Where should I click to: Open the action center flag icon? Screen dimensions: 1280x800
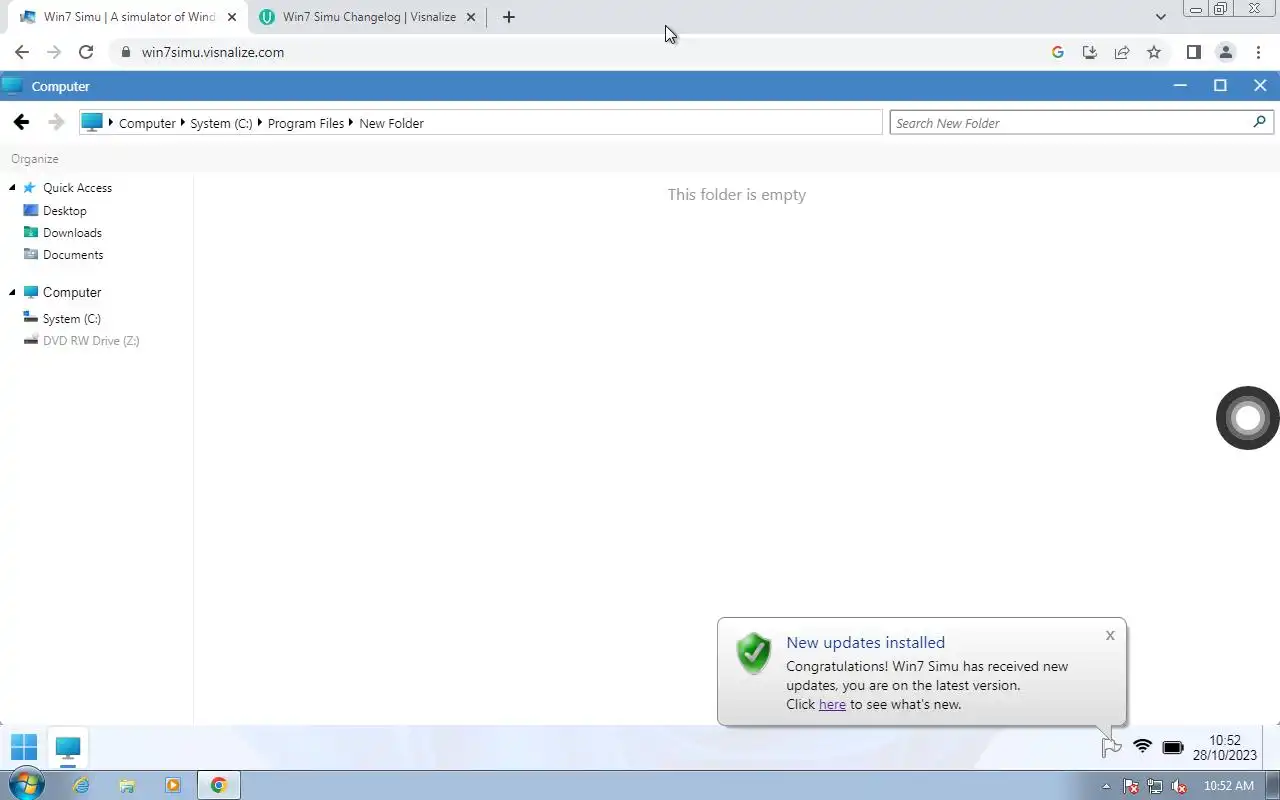(1111, 747)
